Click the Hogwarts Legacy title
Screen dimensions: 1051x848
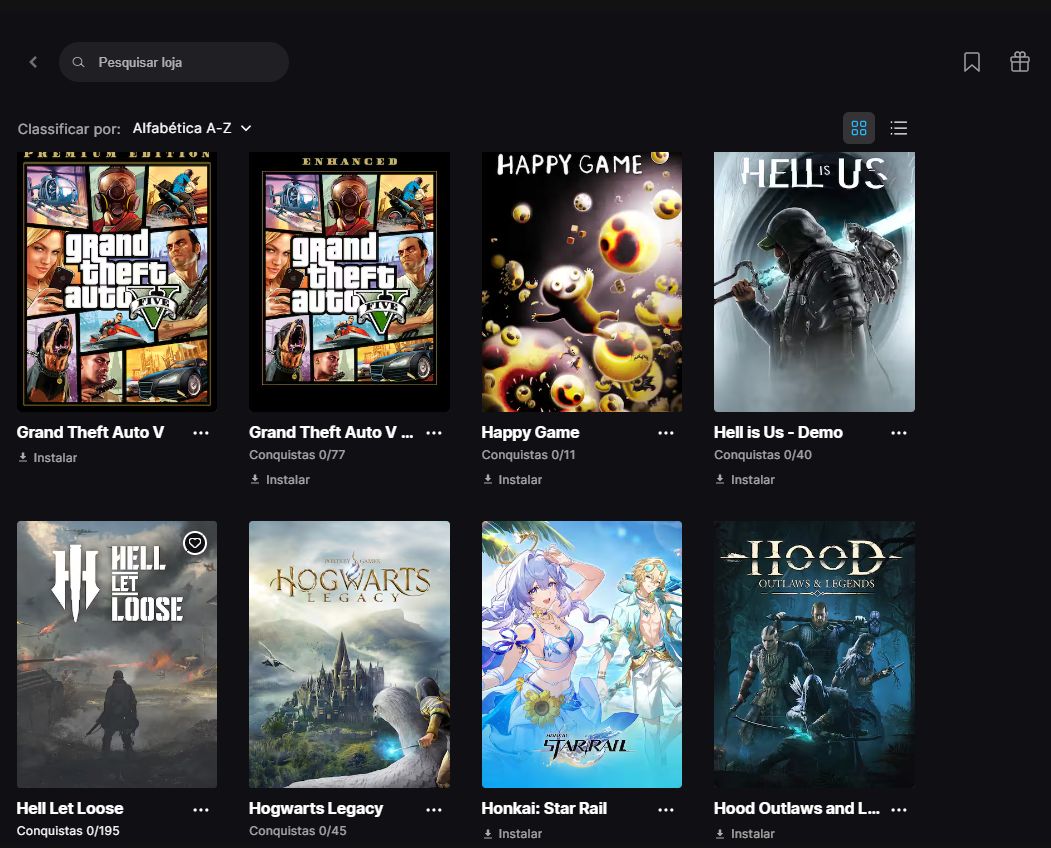click(x=316, y=808)
